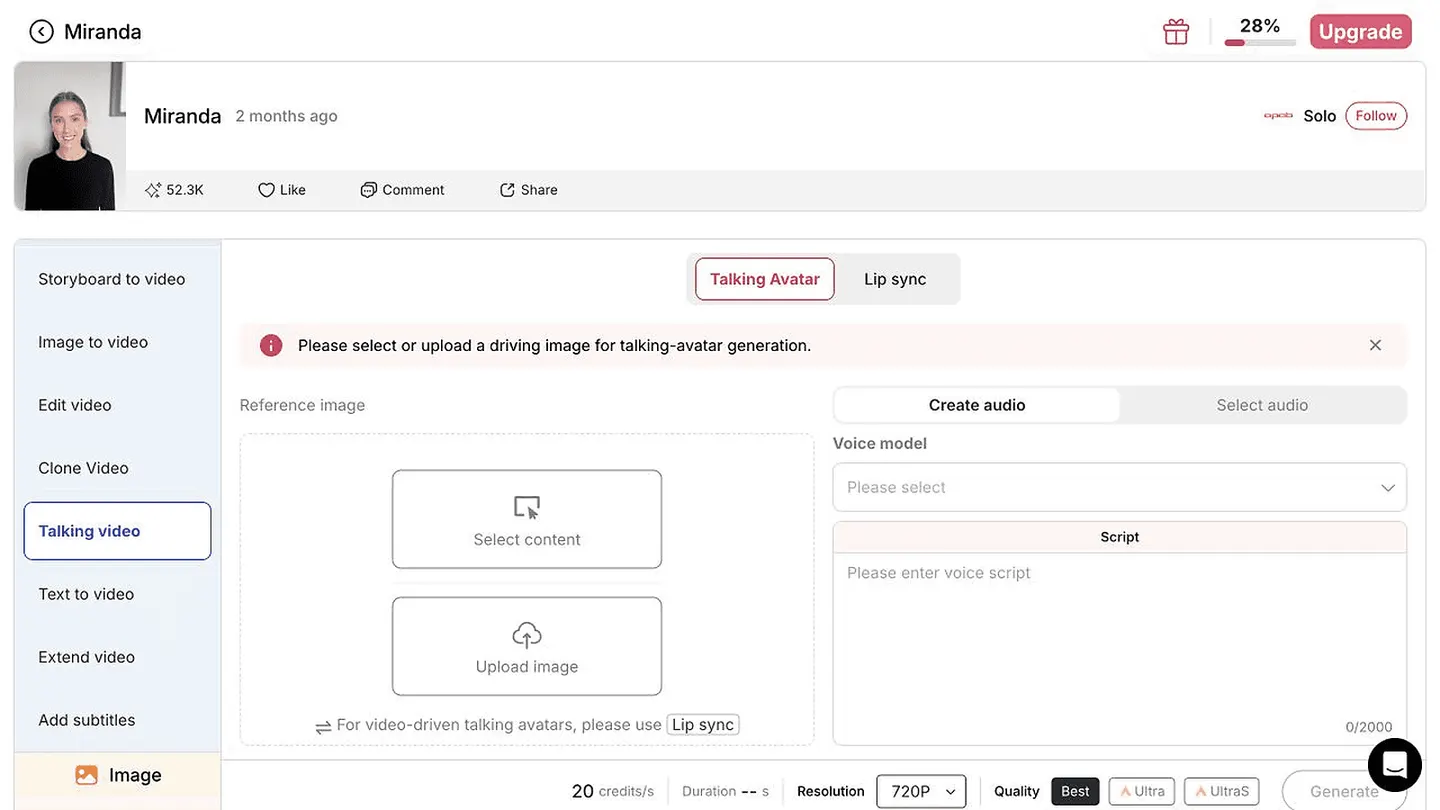Open Text to video in sidebar
The width and height of the screenshot is (1440, 810).
tap(117, 594)
